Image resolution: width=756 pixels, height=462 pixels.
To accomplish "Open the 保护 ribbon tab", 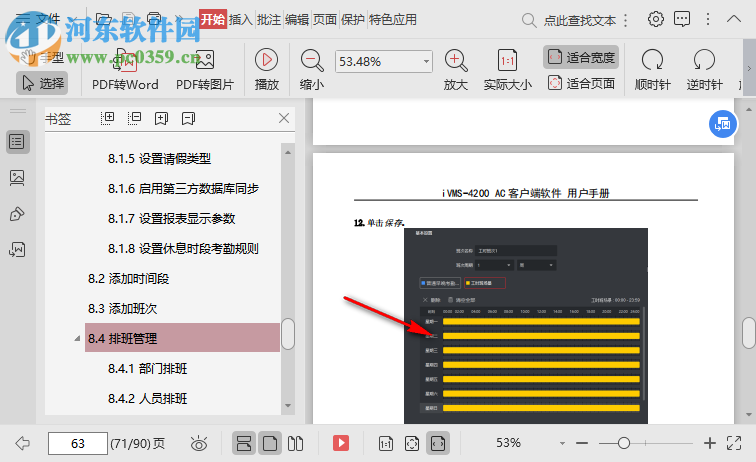I will 352,20.
